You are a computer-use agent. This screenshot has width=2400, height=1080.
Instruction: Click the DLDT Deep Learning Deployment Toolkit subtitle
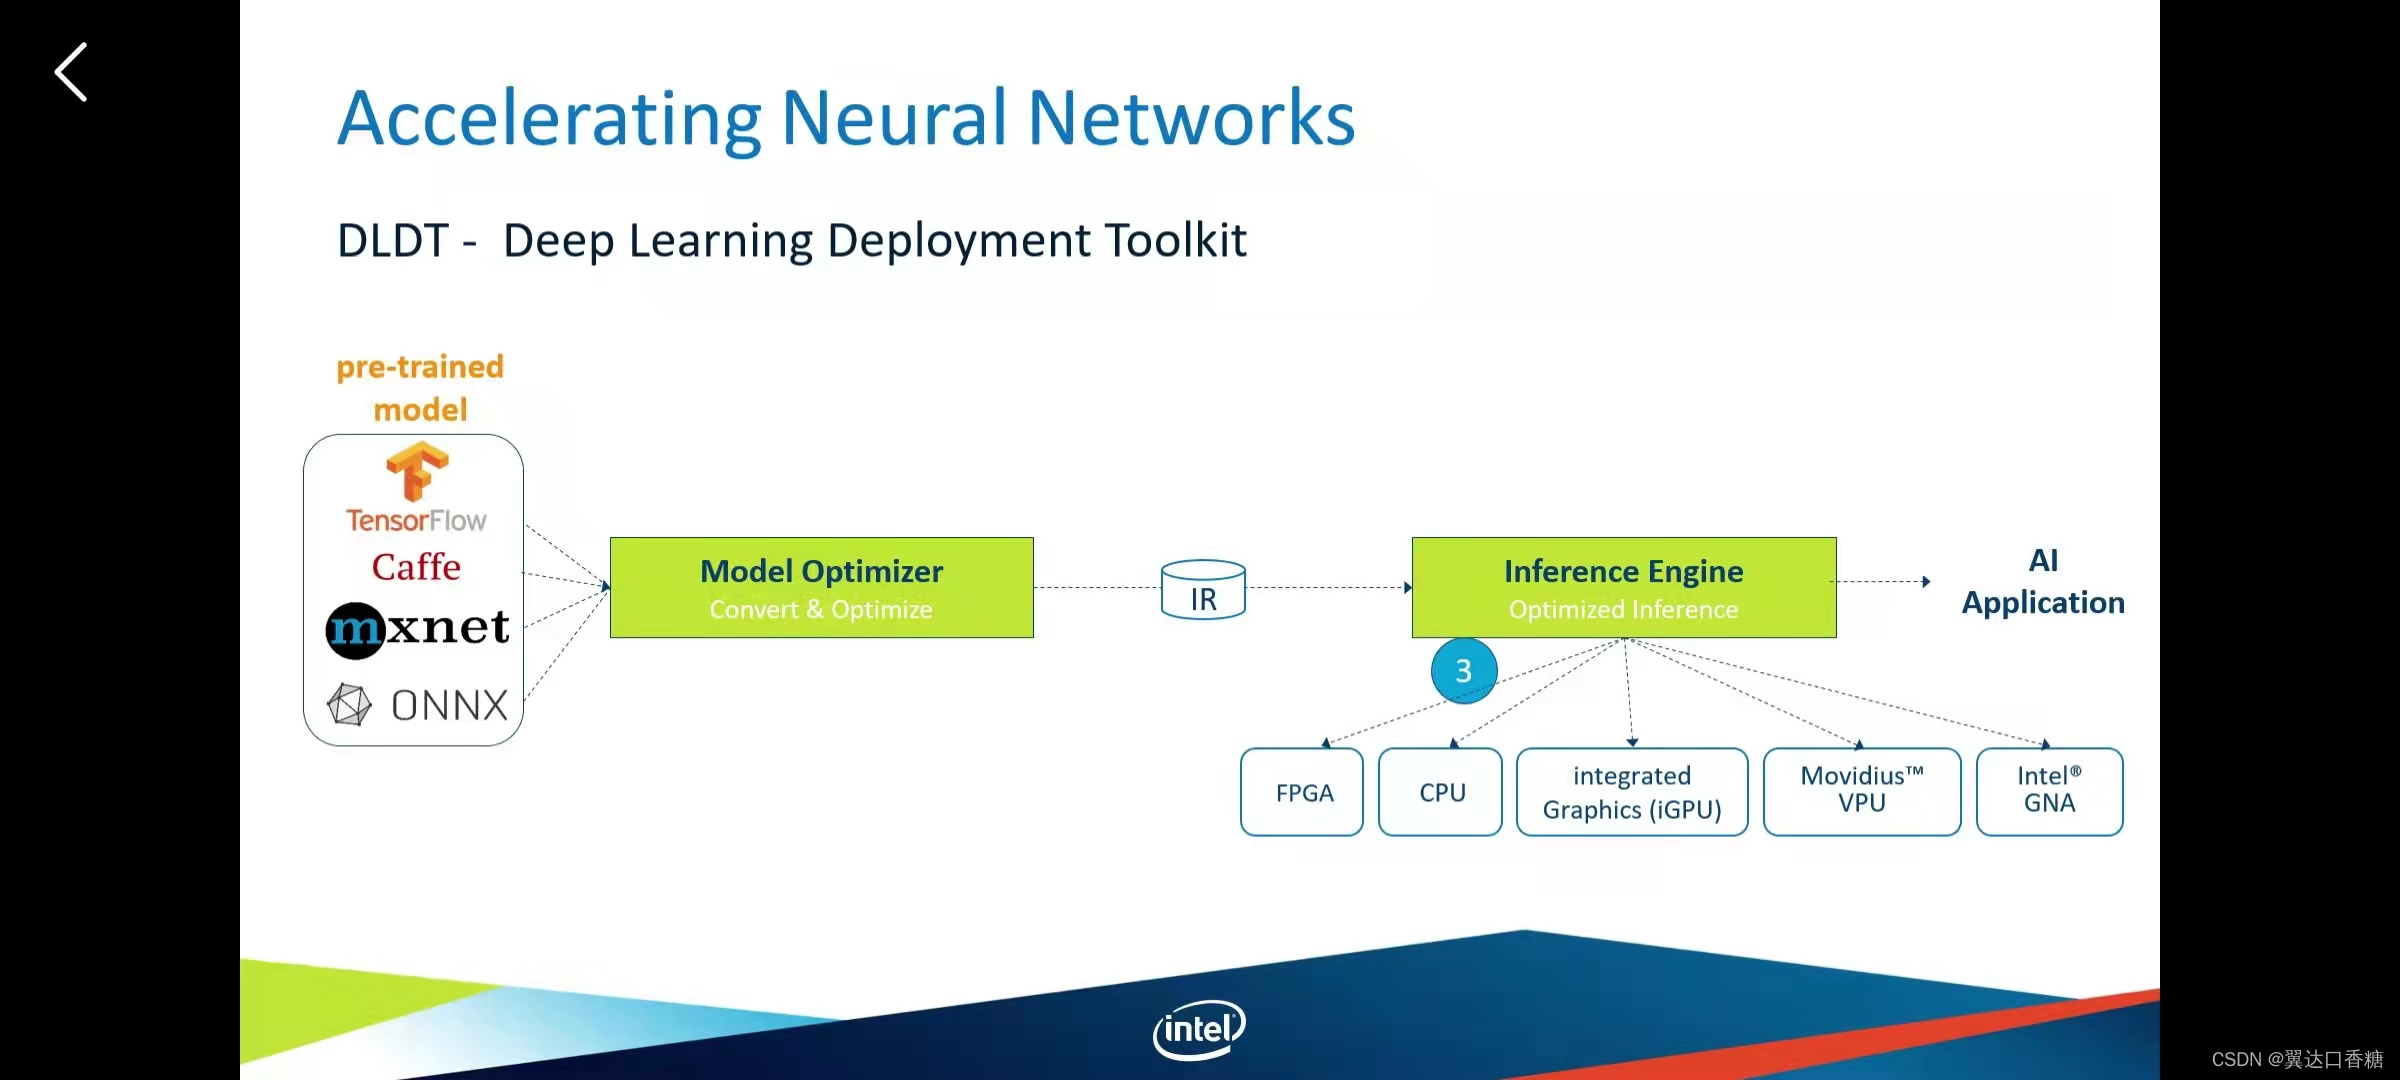[x=792, y=241]
